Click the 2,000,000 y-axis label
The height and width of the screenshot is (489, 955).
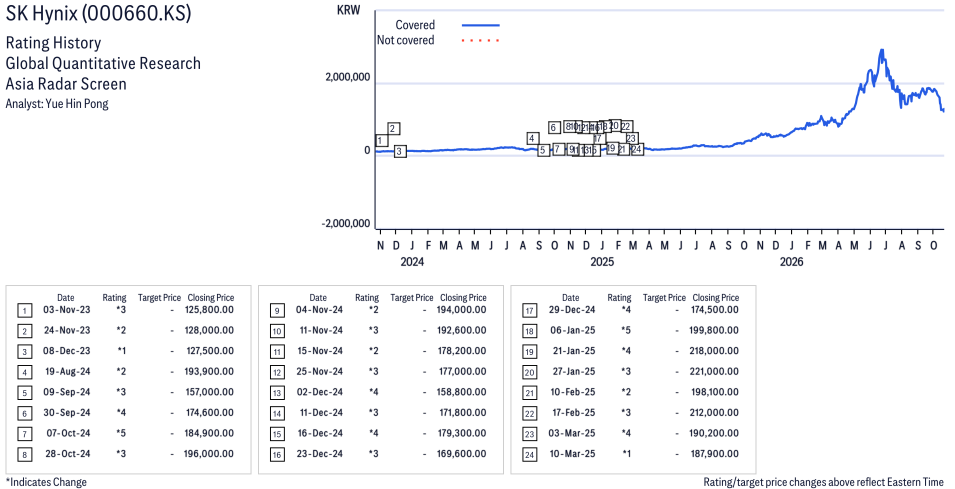tap(347, 77)
